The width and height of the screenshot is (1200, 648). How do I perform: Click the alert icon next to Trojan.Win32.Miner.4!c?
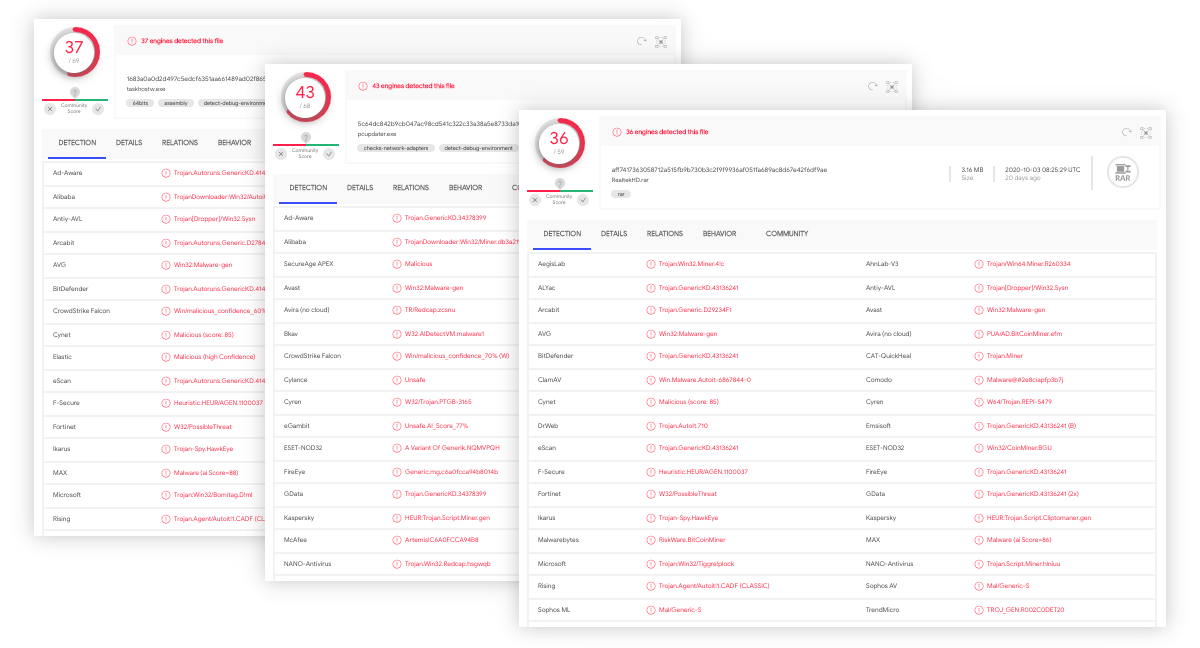pos(651,264)
